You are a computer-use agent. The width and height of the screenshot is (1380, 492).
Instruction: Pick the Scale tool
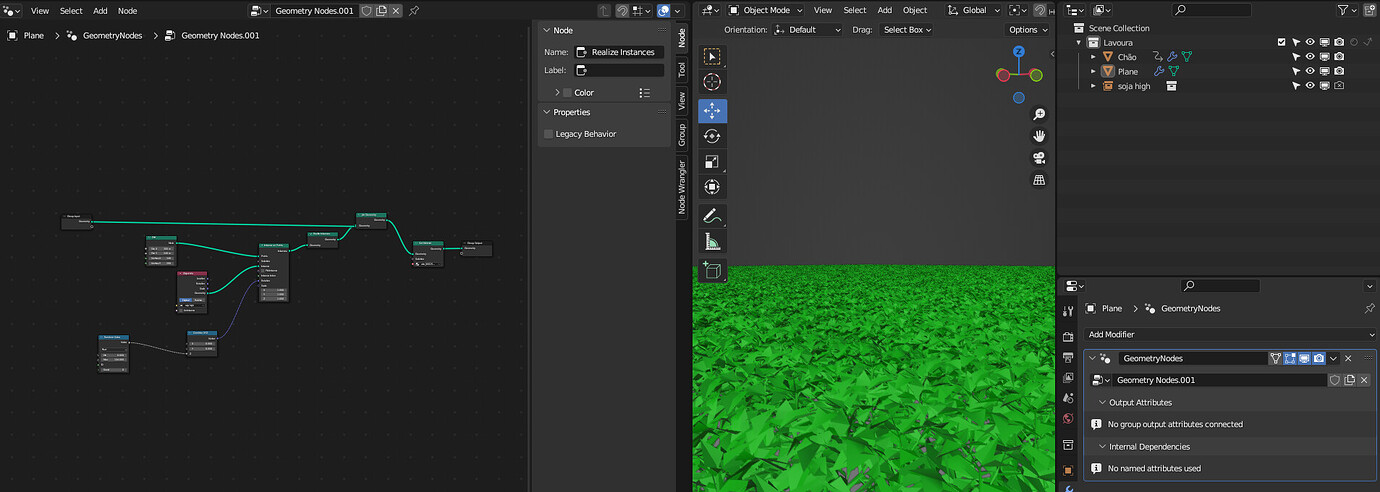click(712, 161)
